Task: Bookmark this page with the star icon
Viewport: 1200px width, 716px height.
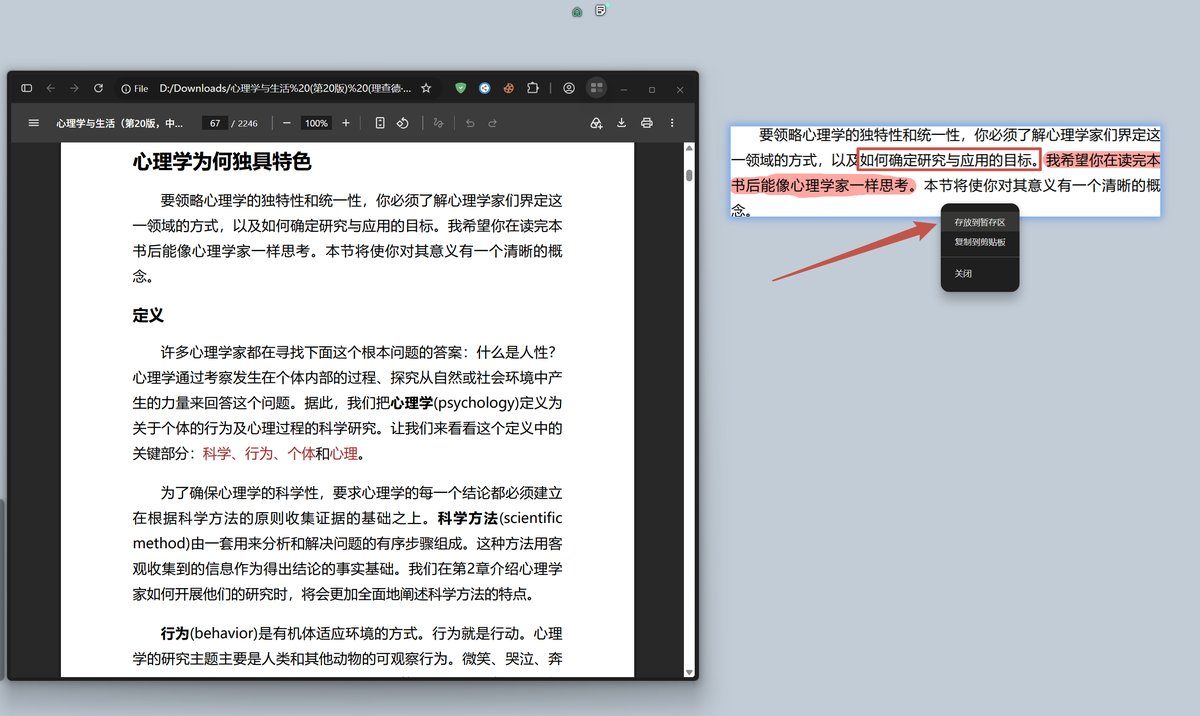Action: (x=426, y=88)
